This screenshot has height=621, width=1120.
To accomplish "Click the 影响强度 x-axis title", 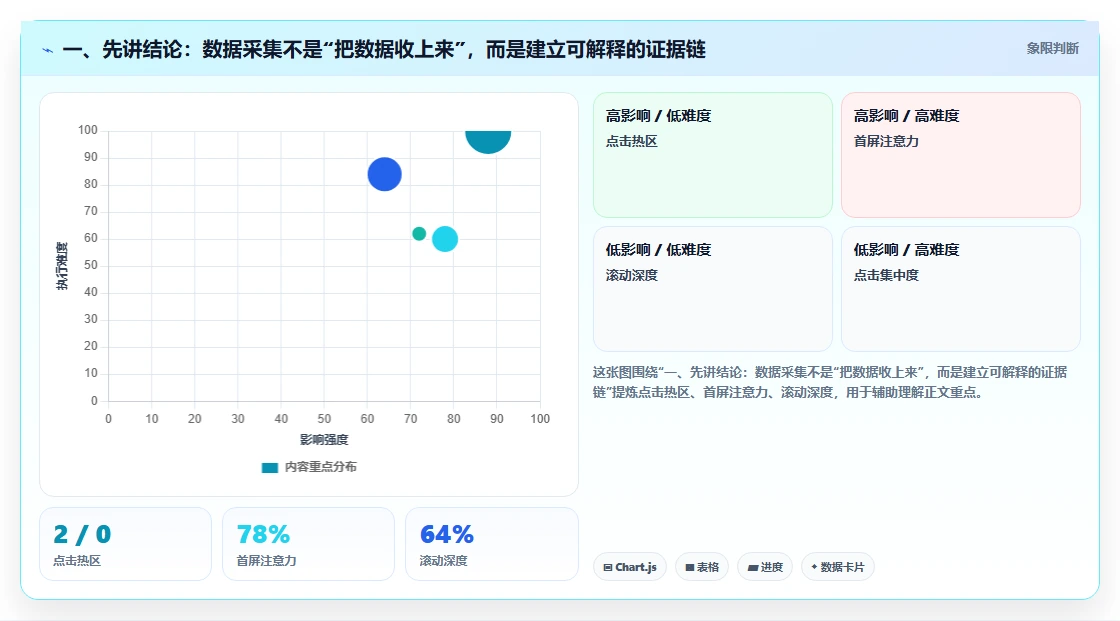I will [324, 439].
